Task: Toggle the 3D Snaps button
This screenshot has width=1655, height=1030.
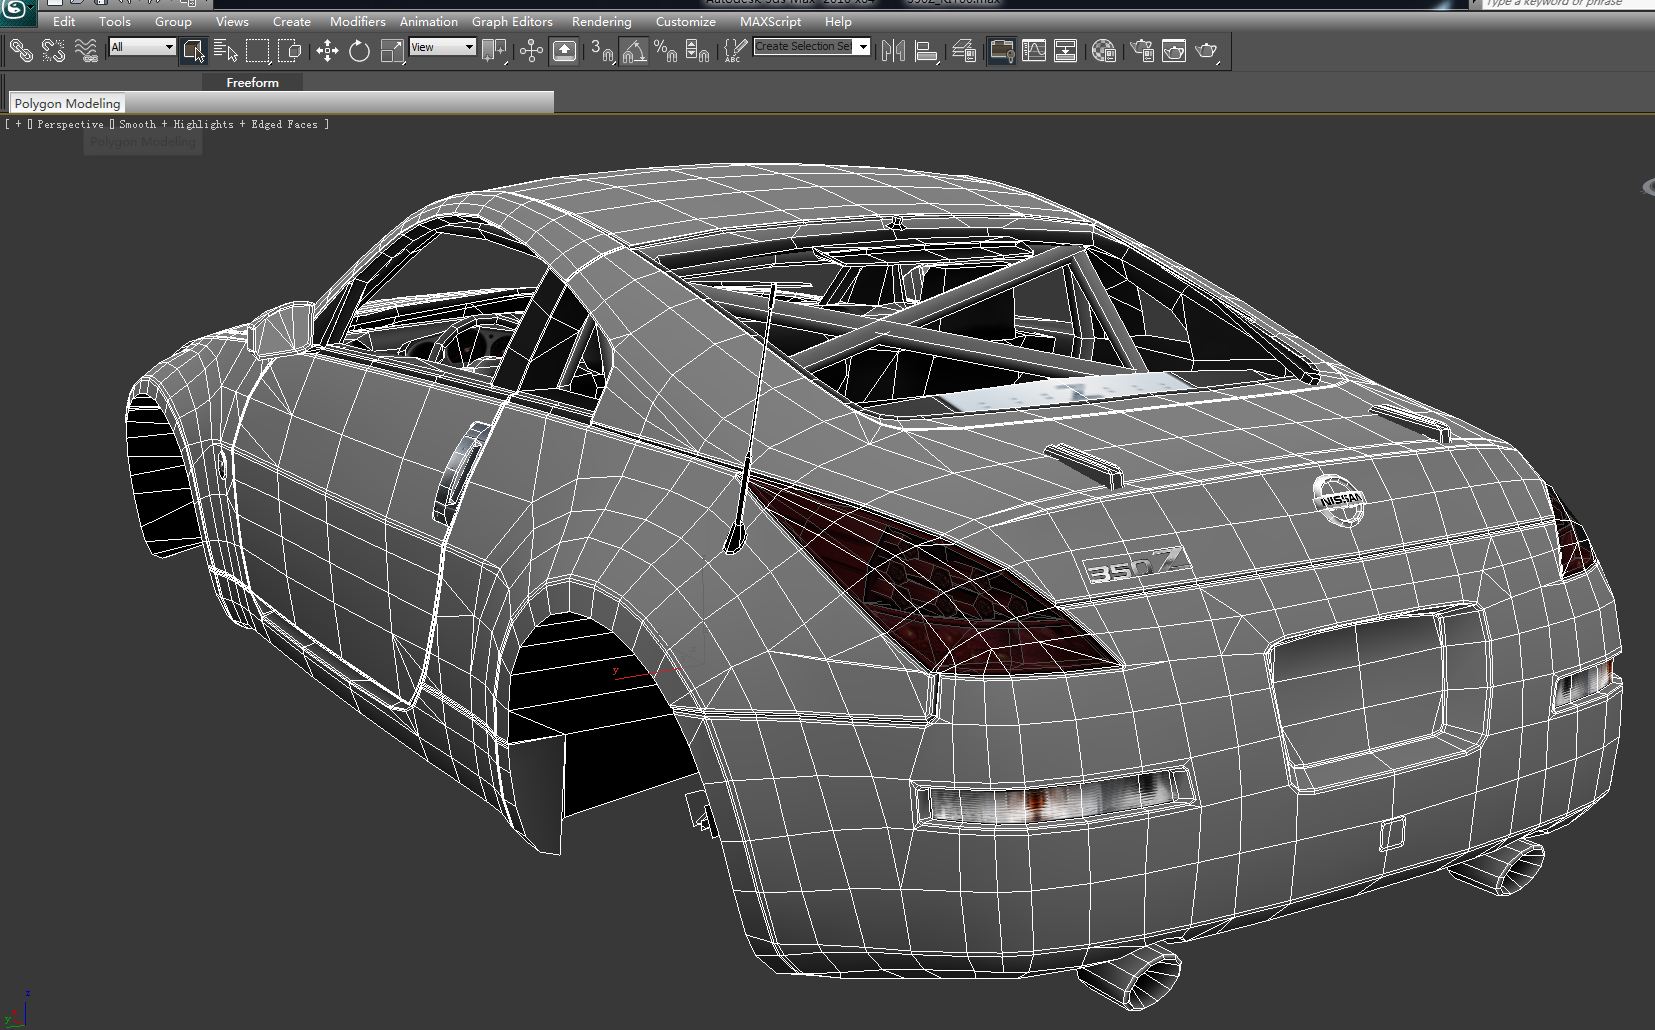Action: click(x=602, y=50)
